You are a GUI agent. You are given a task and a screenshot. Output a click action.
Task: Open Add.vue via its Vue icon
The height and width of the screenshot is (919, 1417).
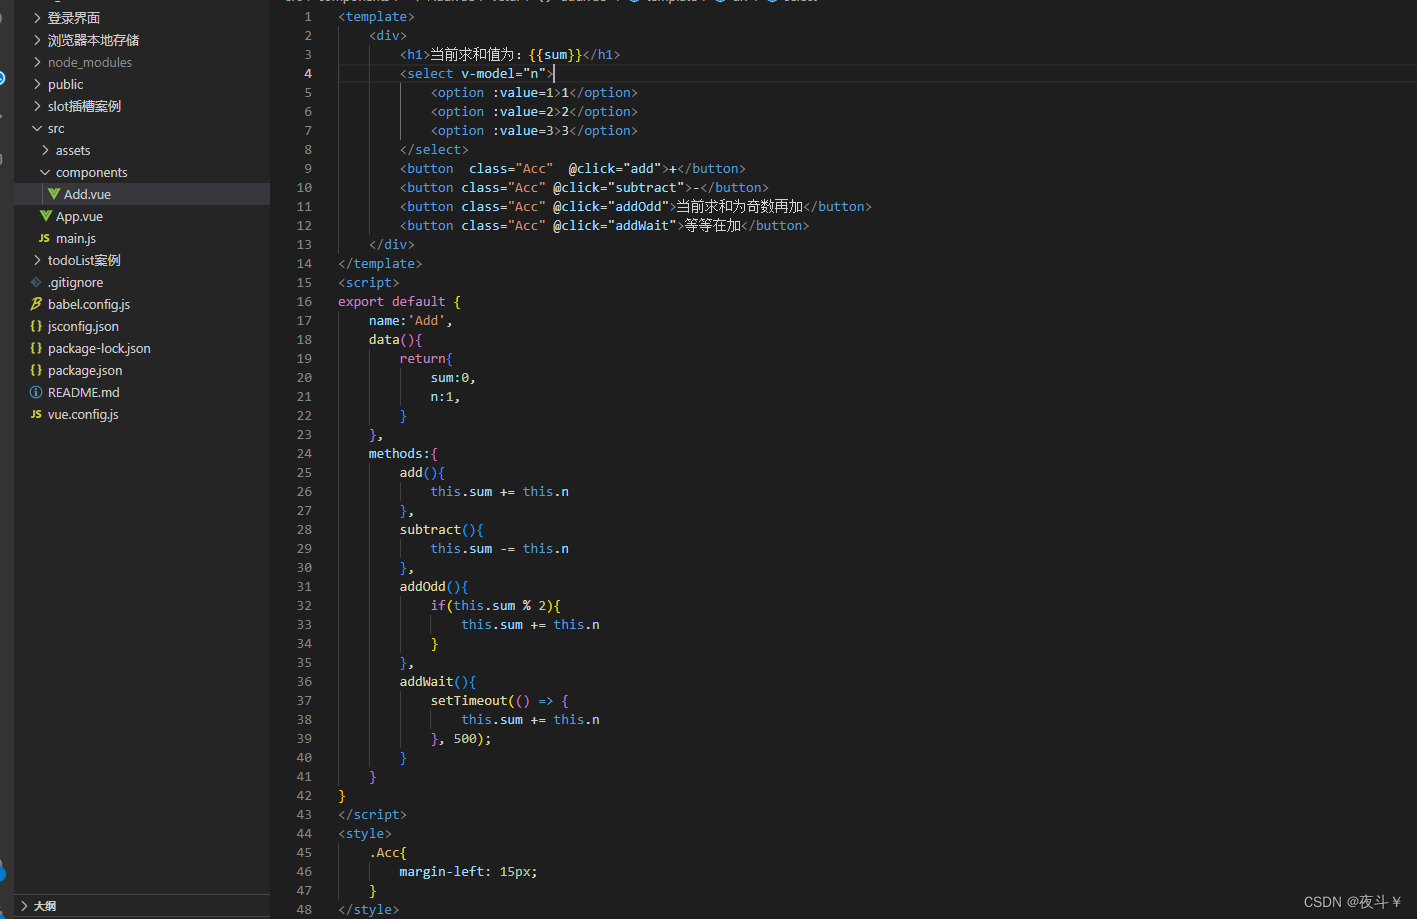[x=54, y=194]
